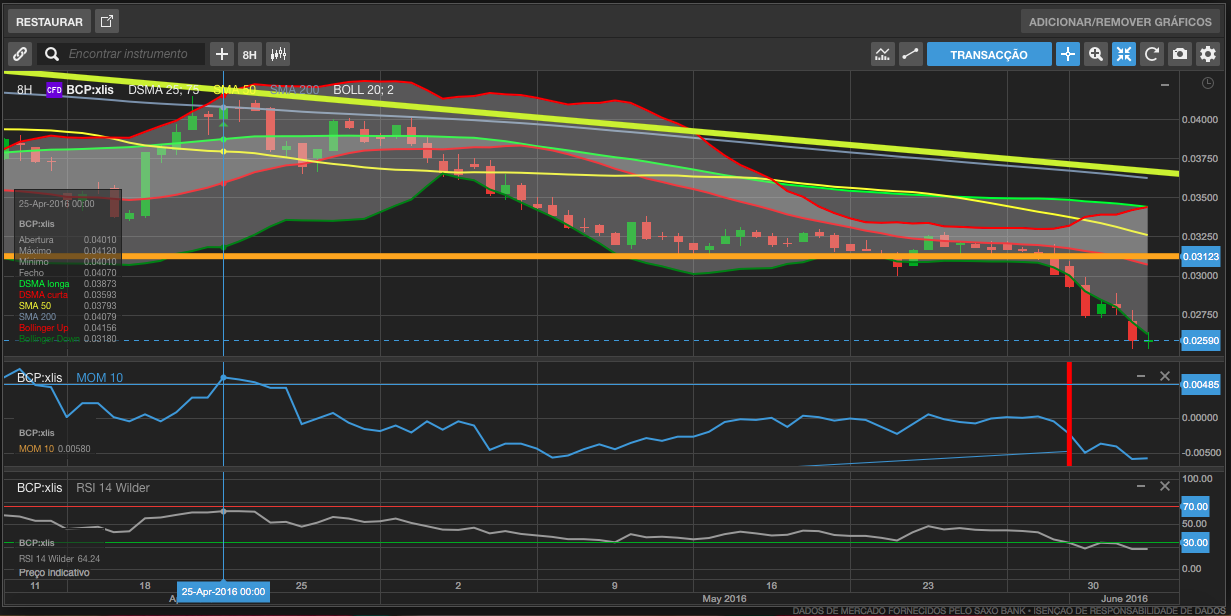Image resolution: width=1231 pixels, height=616 pixels.
Task: Take a chart snapshot with camera icon
Action: (1180, 54)
